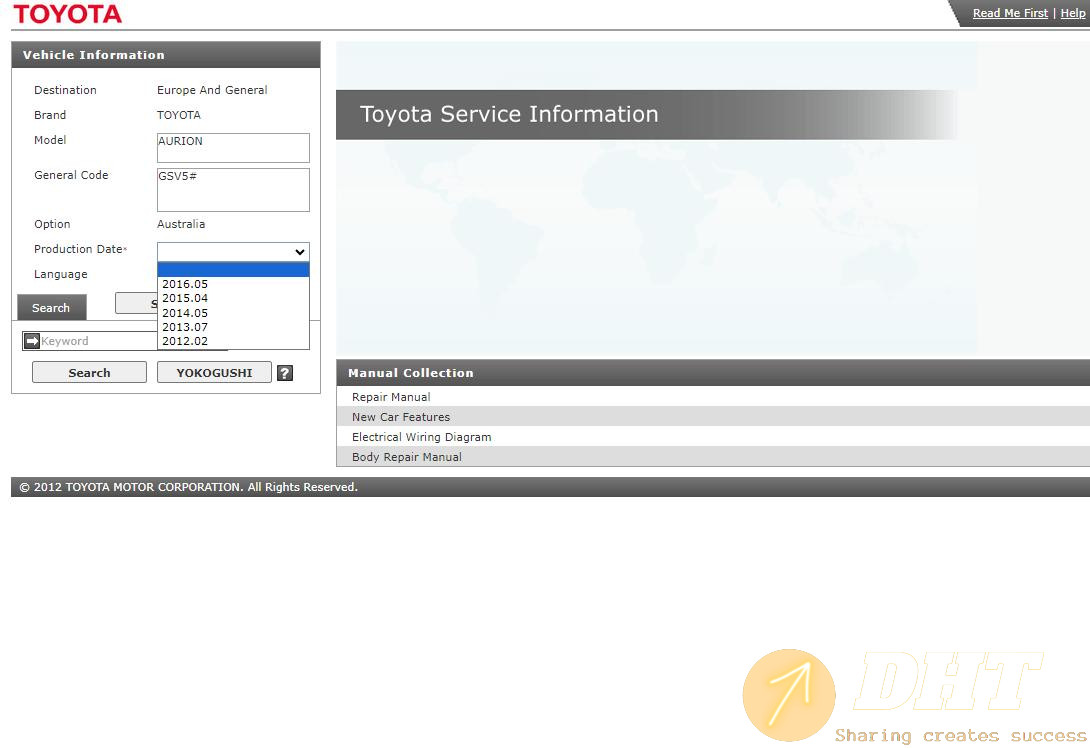Viewport: 1090px width, 748px height.
Task: Click the Destination label
Action: 65,90
